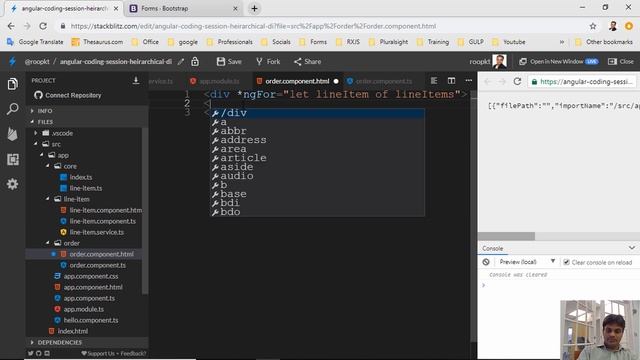Click Connect Repository
This screenshot has width=640, height=360.
67,95
